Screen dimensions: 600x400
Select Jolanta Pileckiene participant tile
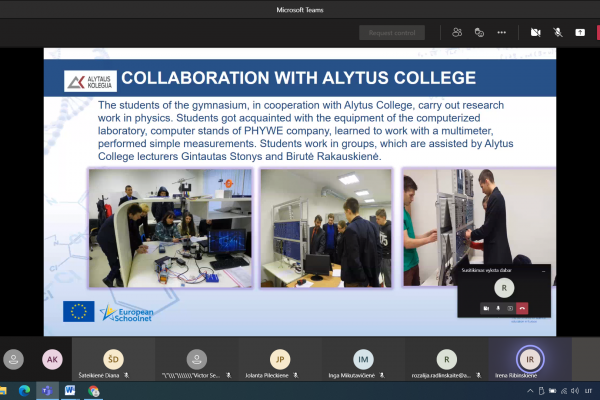[280, 360]
